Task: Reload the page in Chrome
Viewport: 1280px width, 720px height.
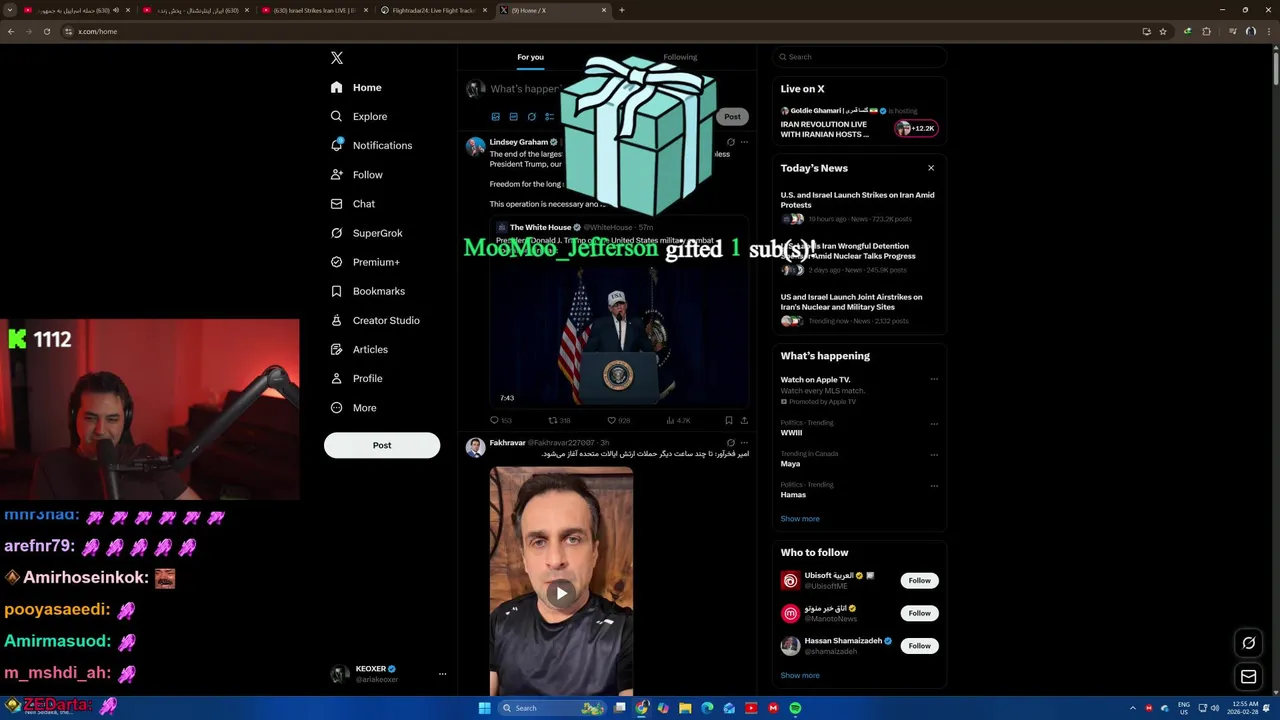Action: tap(46, 31)
